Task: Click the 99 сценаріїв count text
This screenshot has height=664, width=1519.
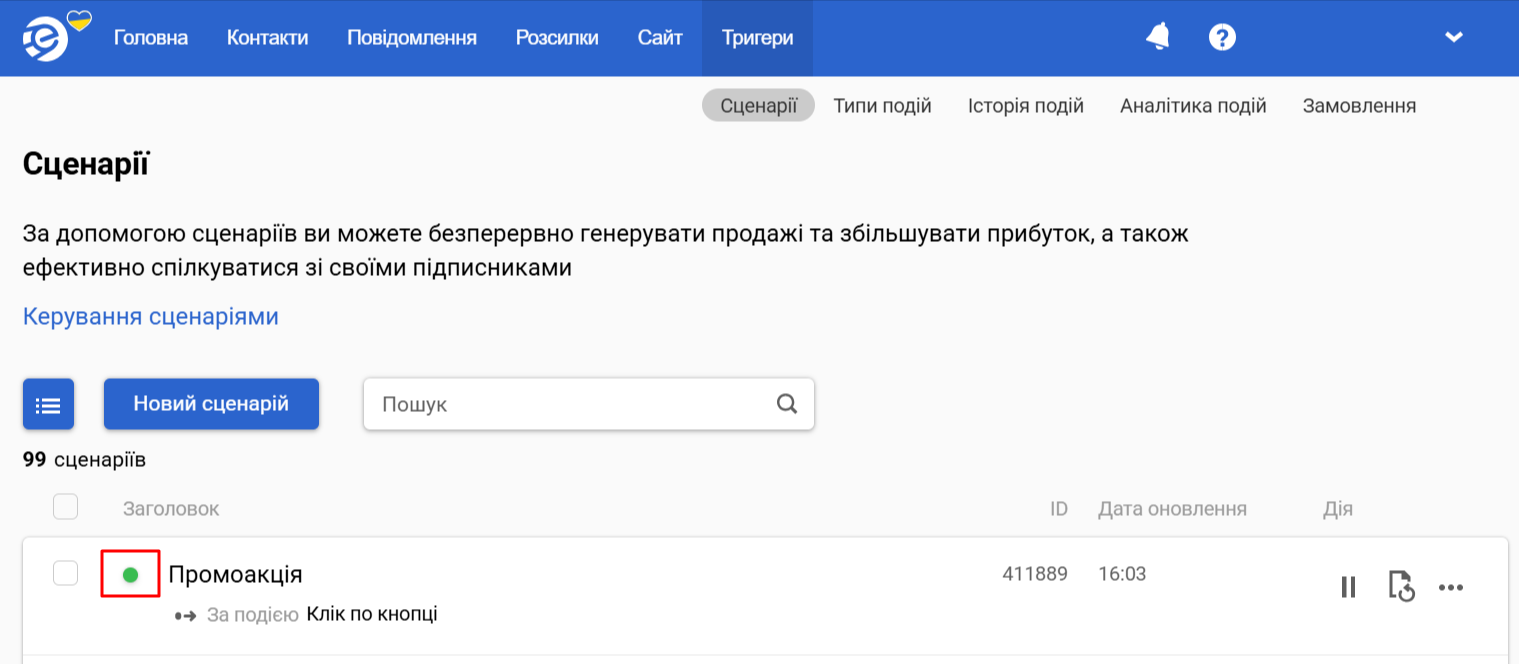Action: point(84,460)
